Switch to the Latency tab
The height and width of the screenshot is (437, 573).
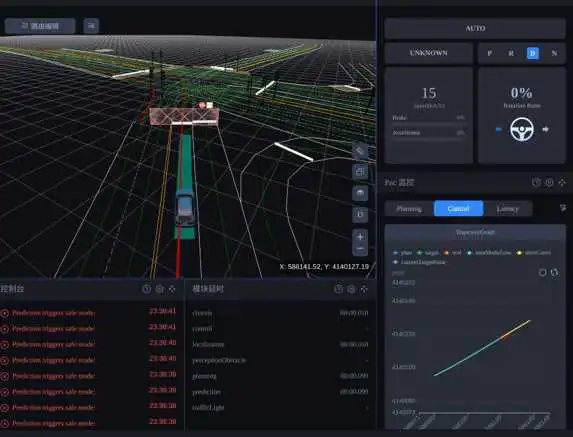click(508, 209)
